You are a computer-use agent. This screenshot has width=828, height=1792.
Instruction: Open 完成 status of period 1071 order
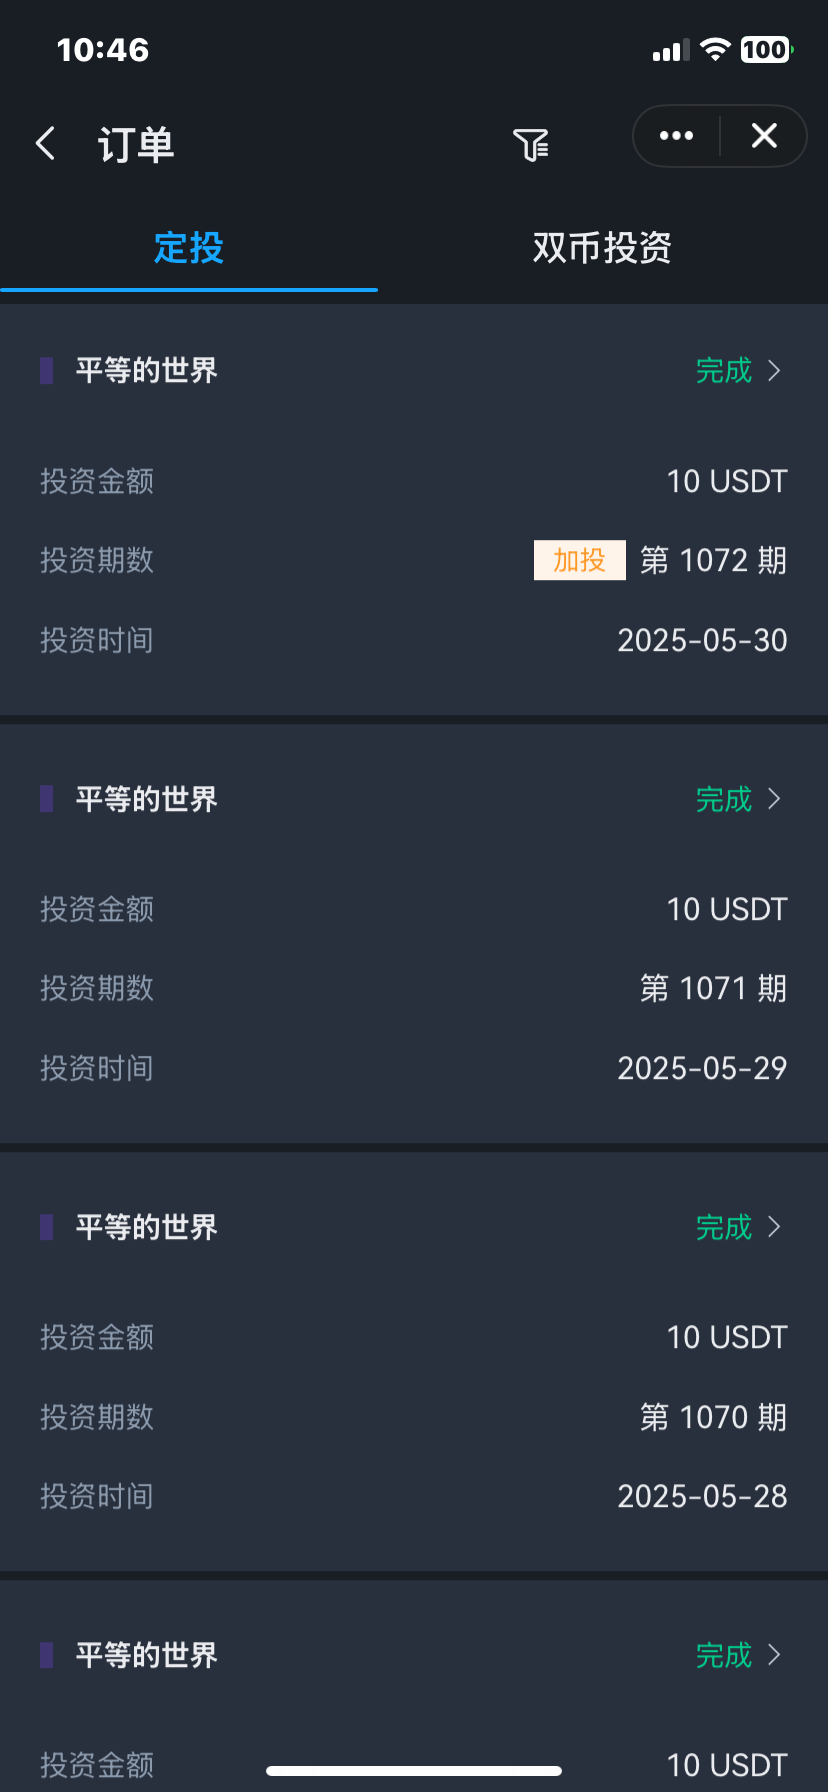tap(724, 799)
